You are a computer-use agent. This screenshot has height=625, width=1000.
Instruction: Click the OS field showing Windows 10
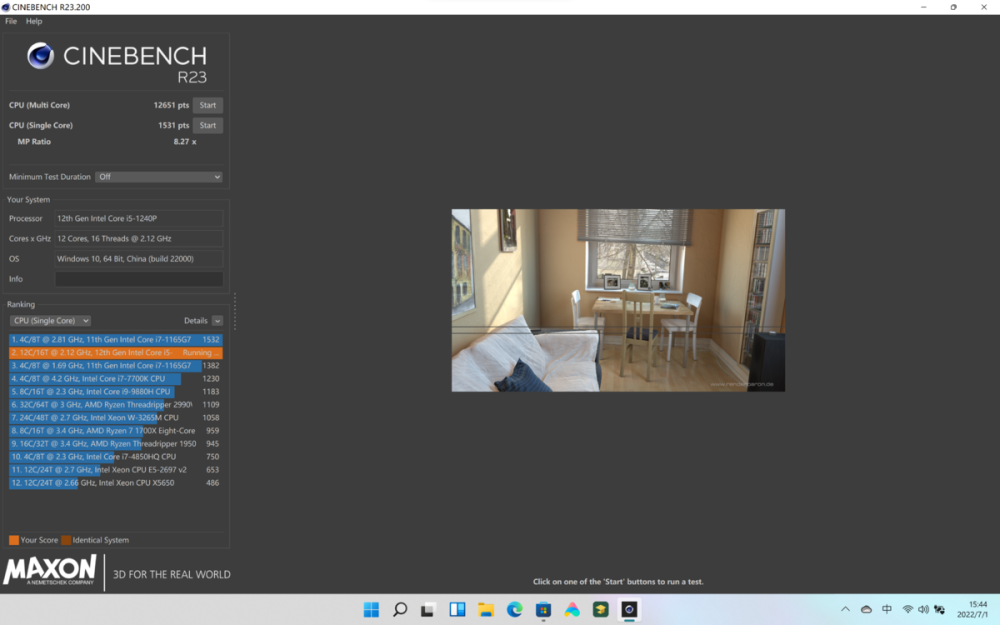coord(138,259)
